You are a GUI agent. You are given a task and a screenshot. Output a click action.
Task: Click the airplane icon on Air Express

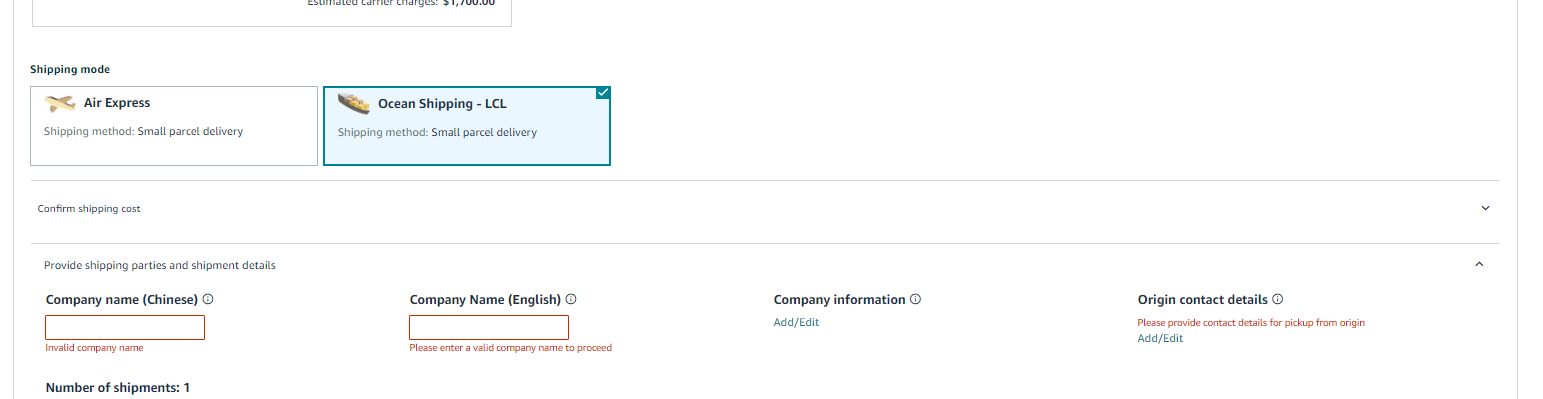60,103
